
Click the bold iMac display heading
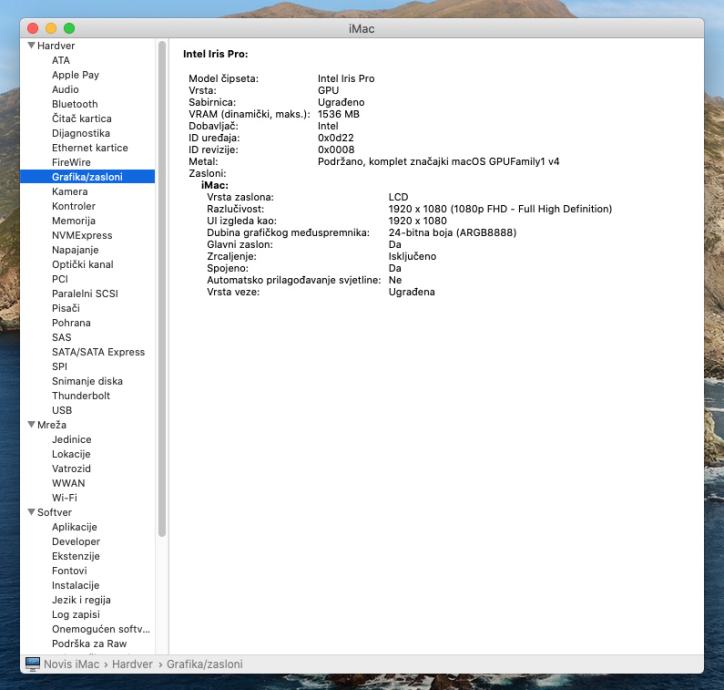[215, 185]
